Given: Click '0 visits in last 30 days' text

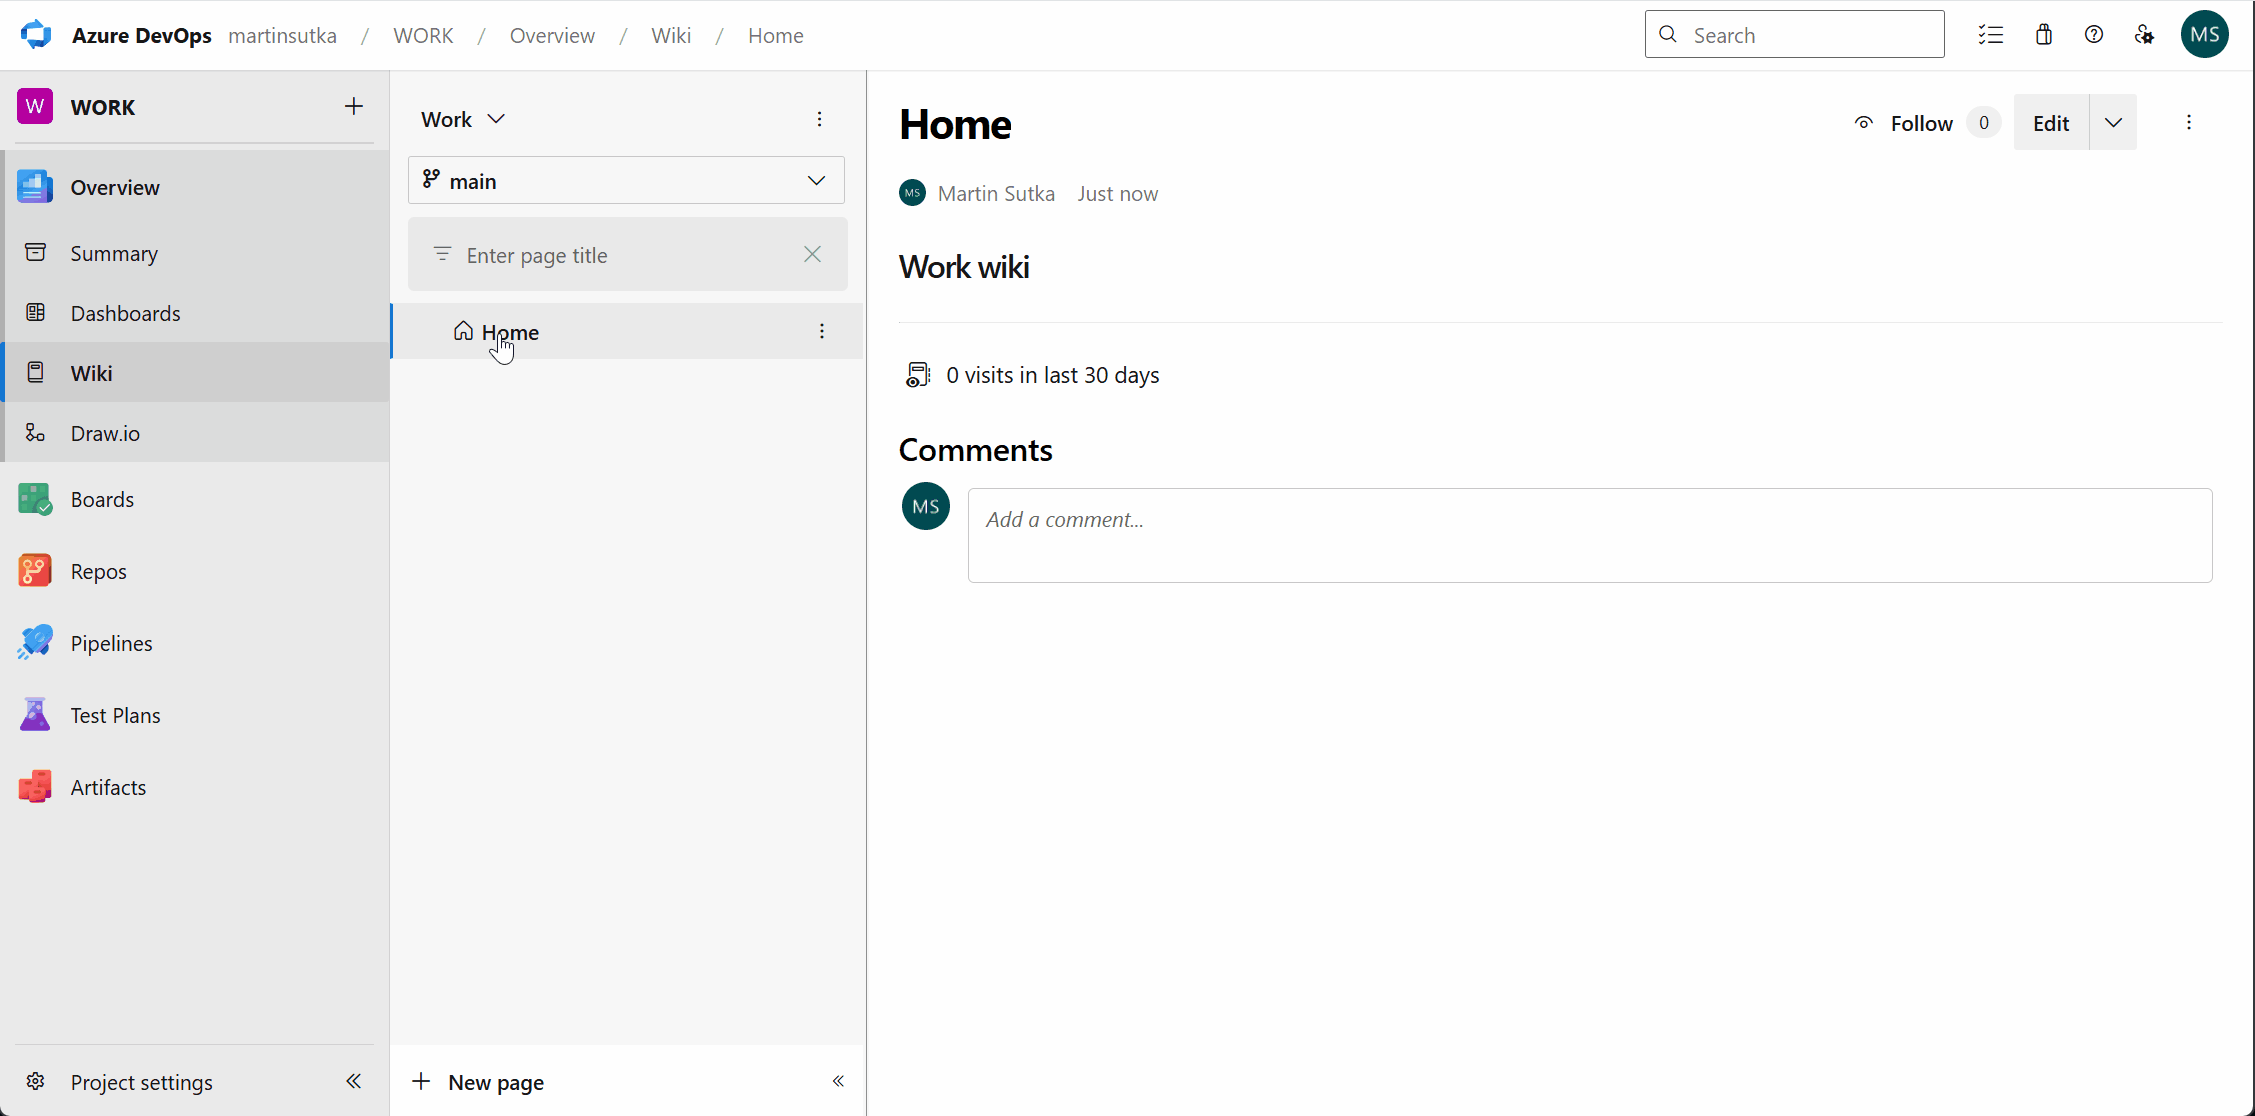Looking at the screenshot, I should click(x=1053, y=375).
